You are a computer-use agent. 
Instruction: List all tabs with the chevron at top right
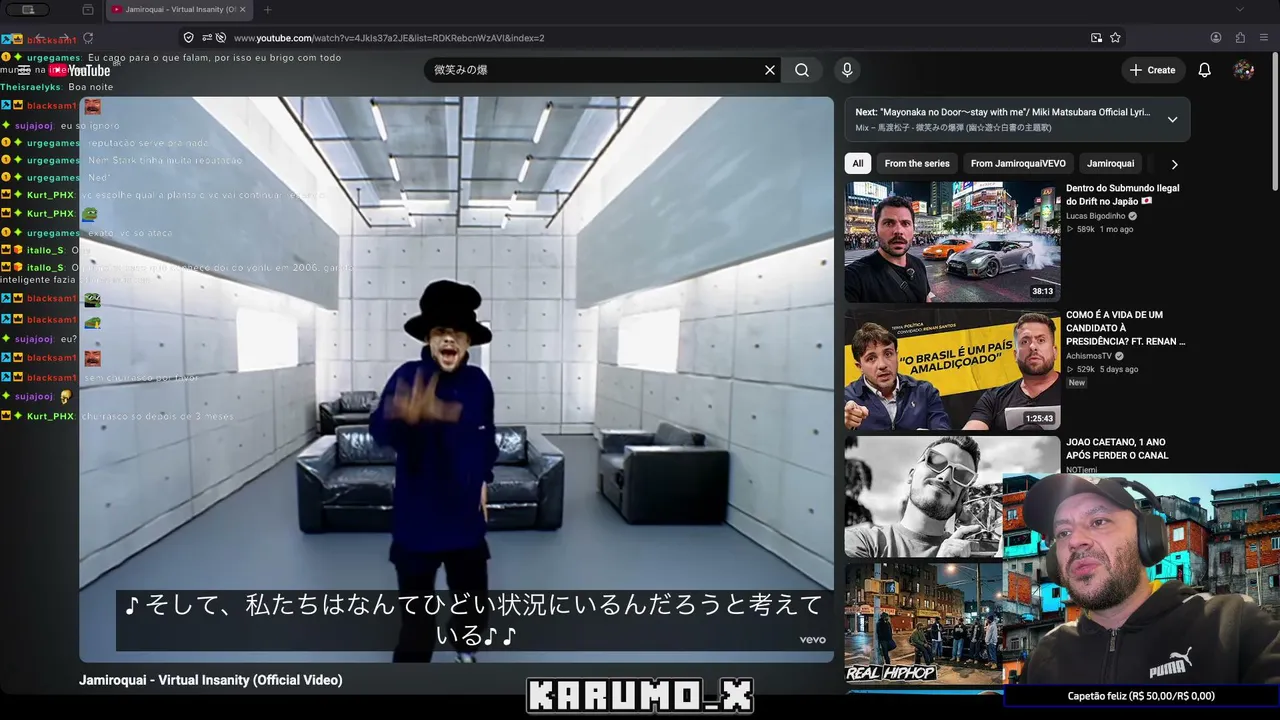pos(1241,10)
